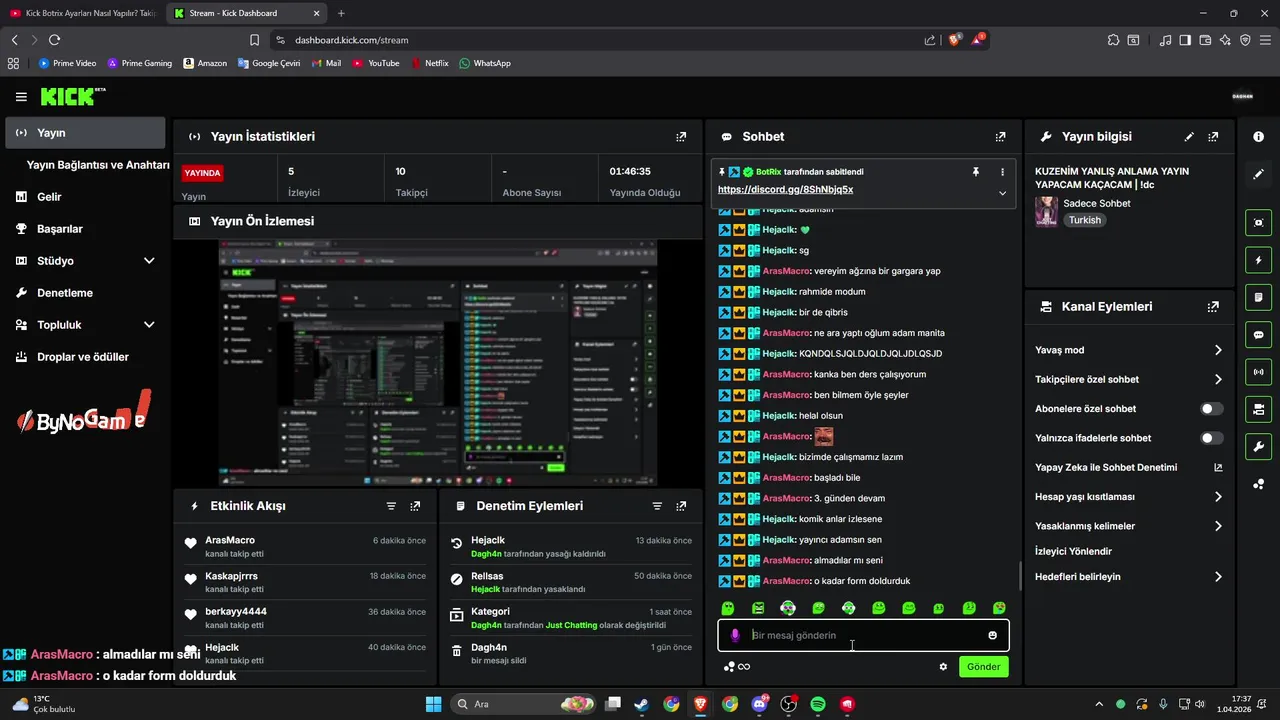Pop out the Yayın bilgisi panel
This screenshot has height=720, width=1280.
coord(1213,137)
